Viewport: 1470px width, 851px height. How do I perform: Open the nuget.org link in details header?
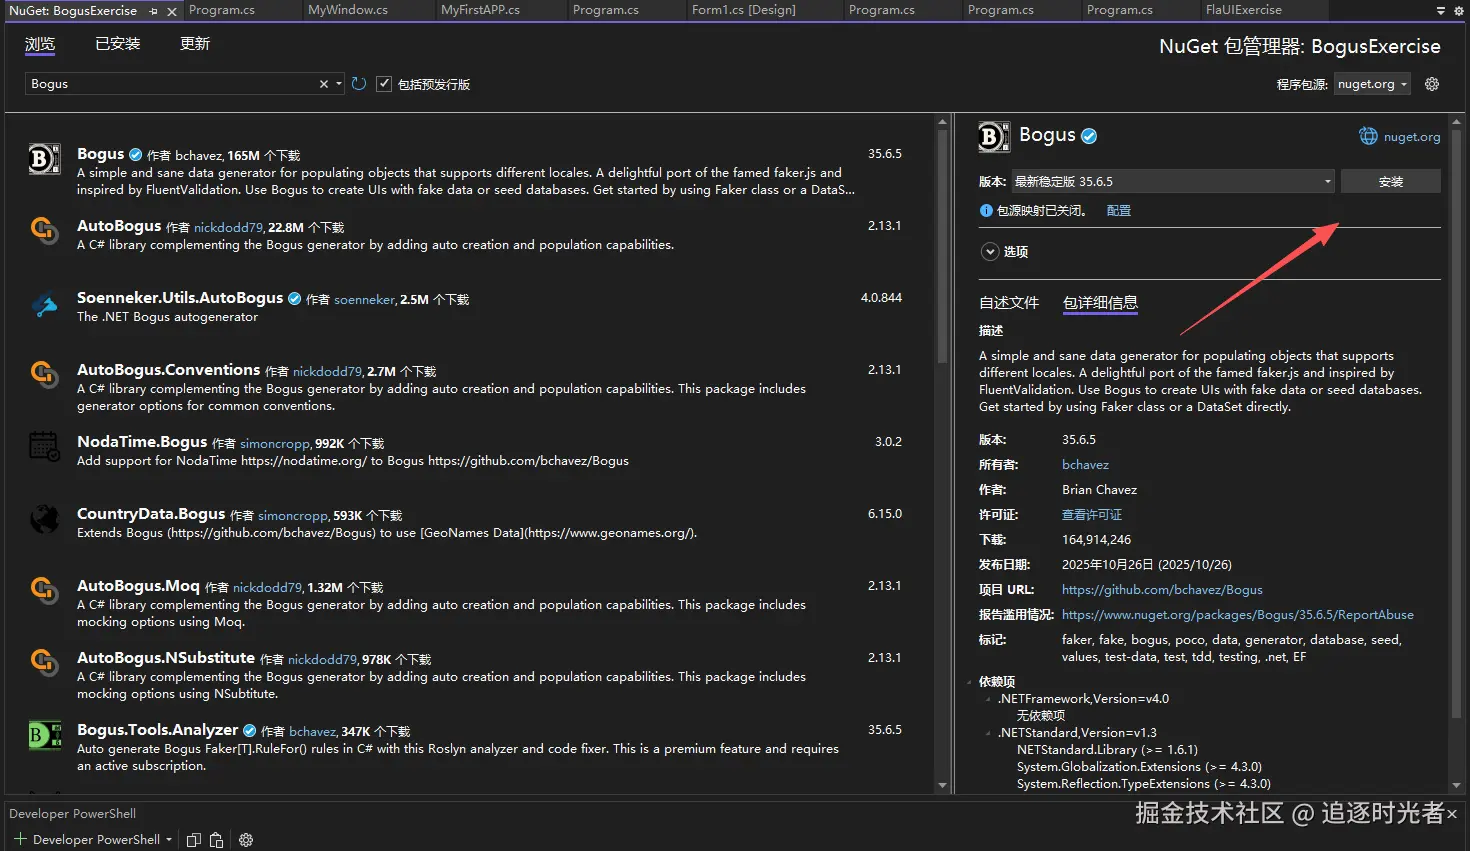(1412, 137)
